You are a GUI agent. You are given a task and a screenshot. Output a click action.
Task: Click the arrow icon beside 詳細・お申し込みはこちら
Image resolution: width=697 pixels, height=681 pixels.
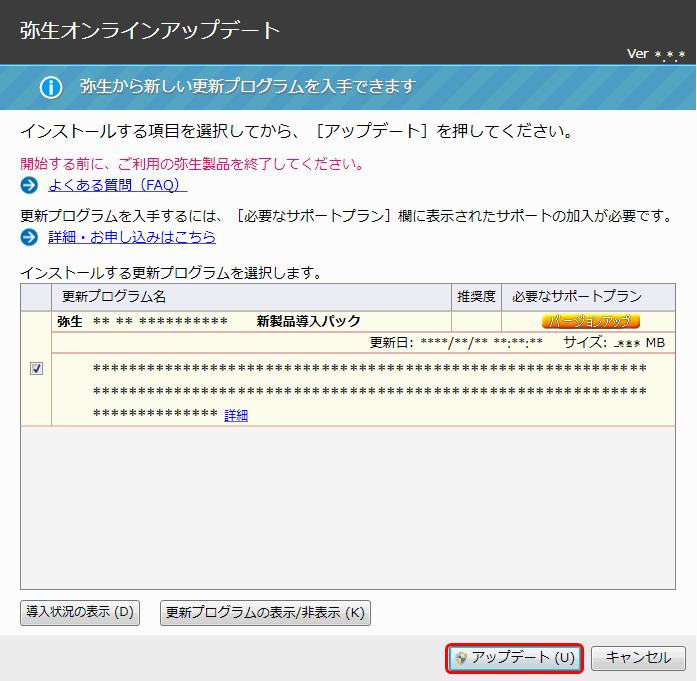pos(29,237)
